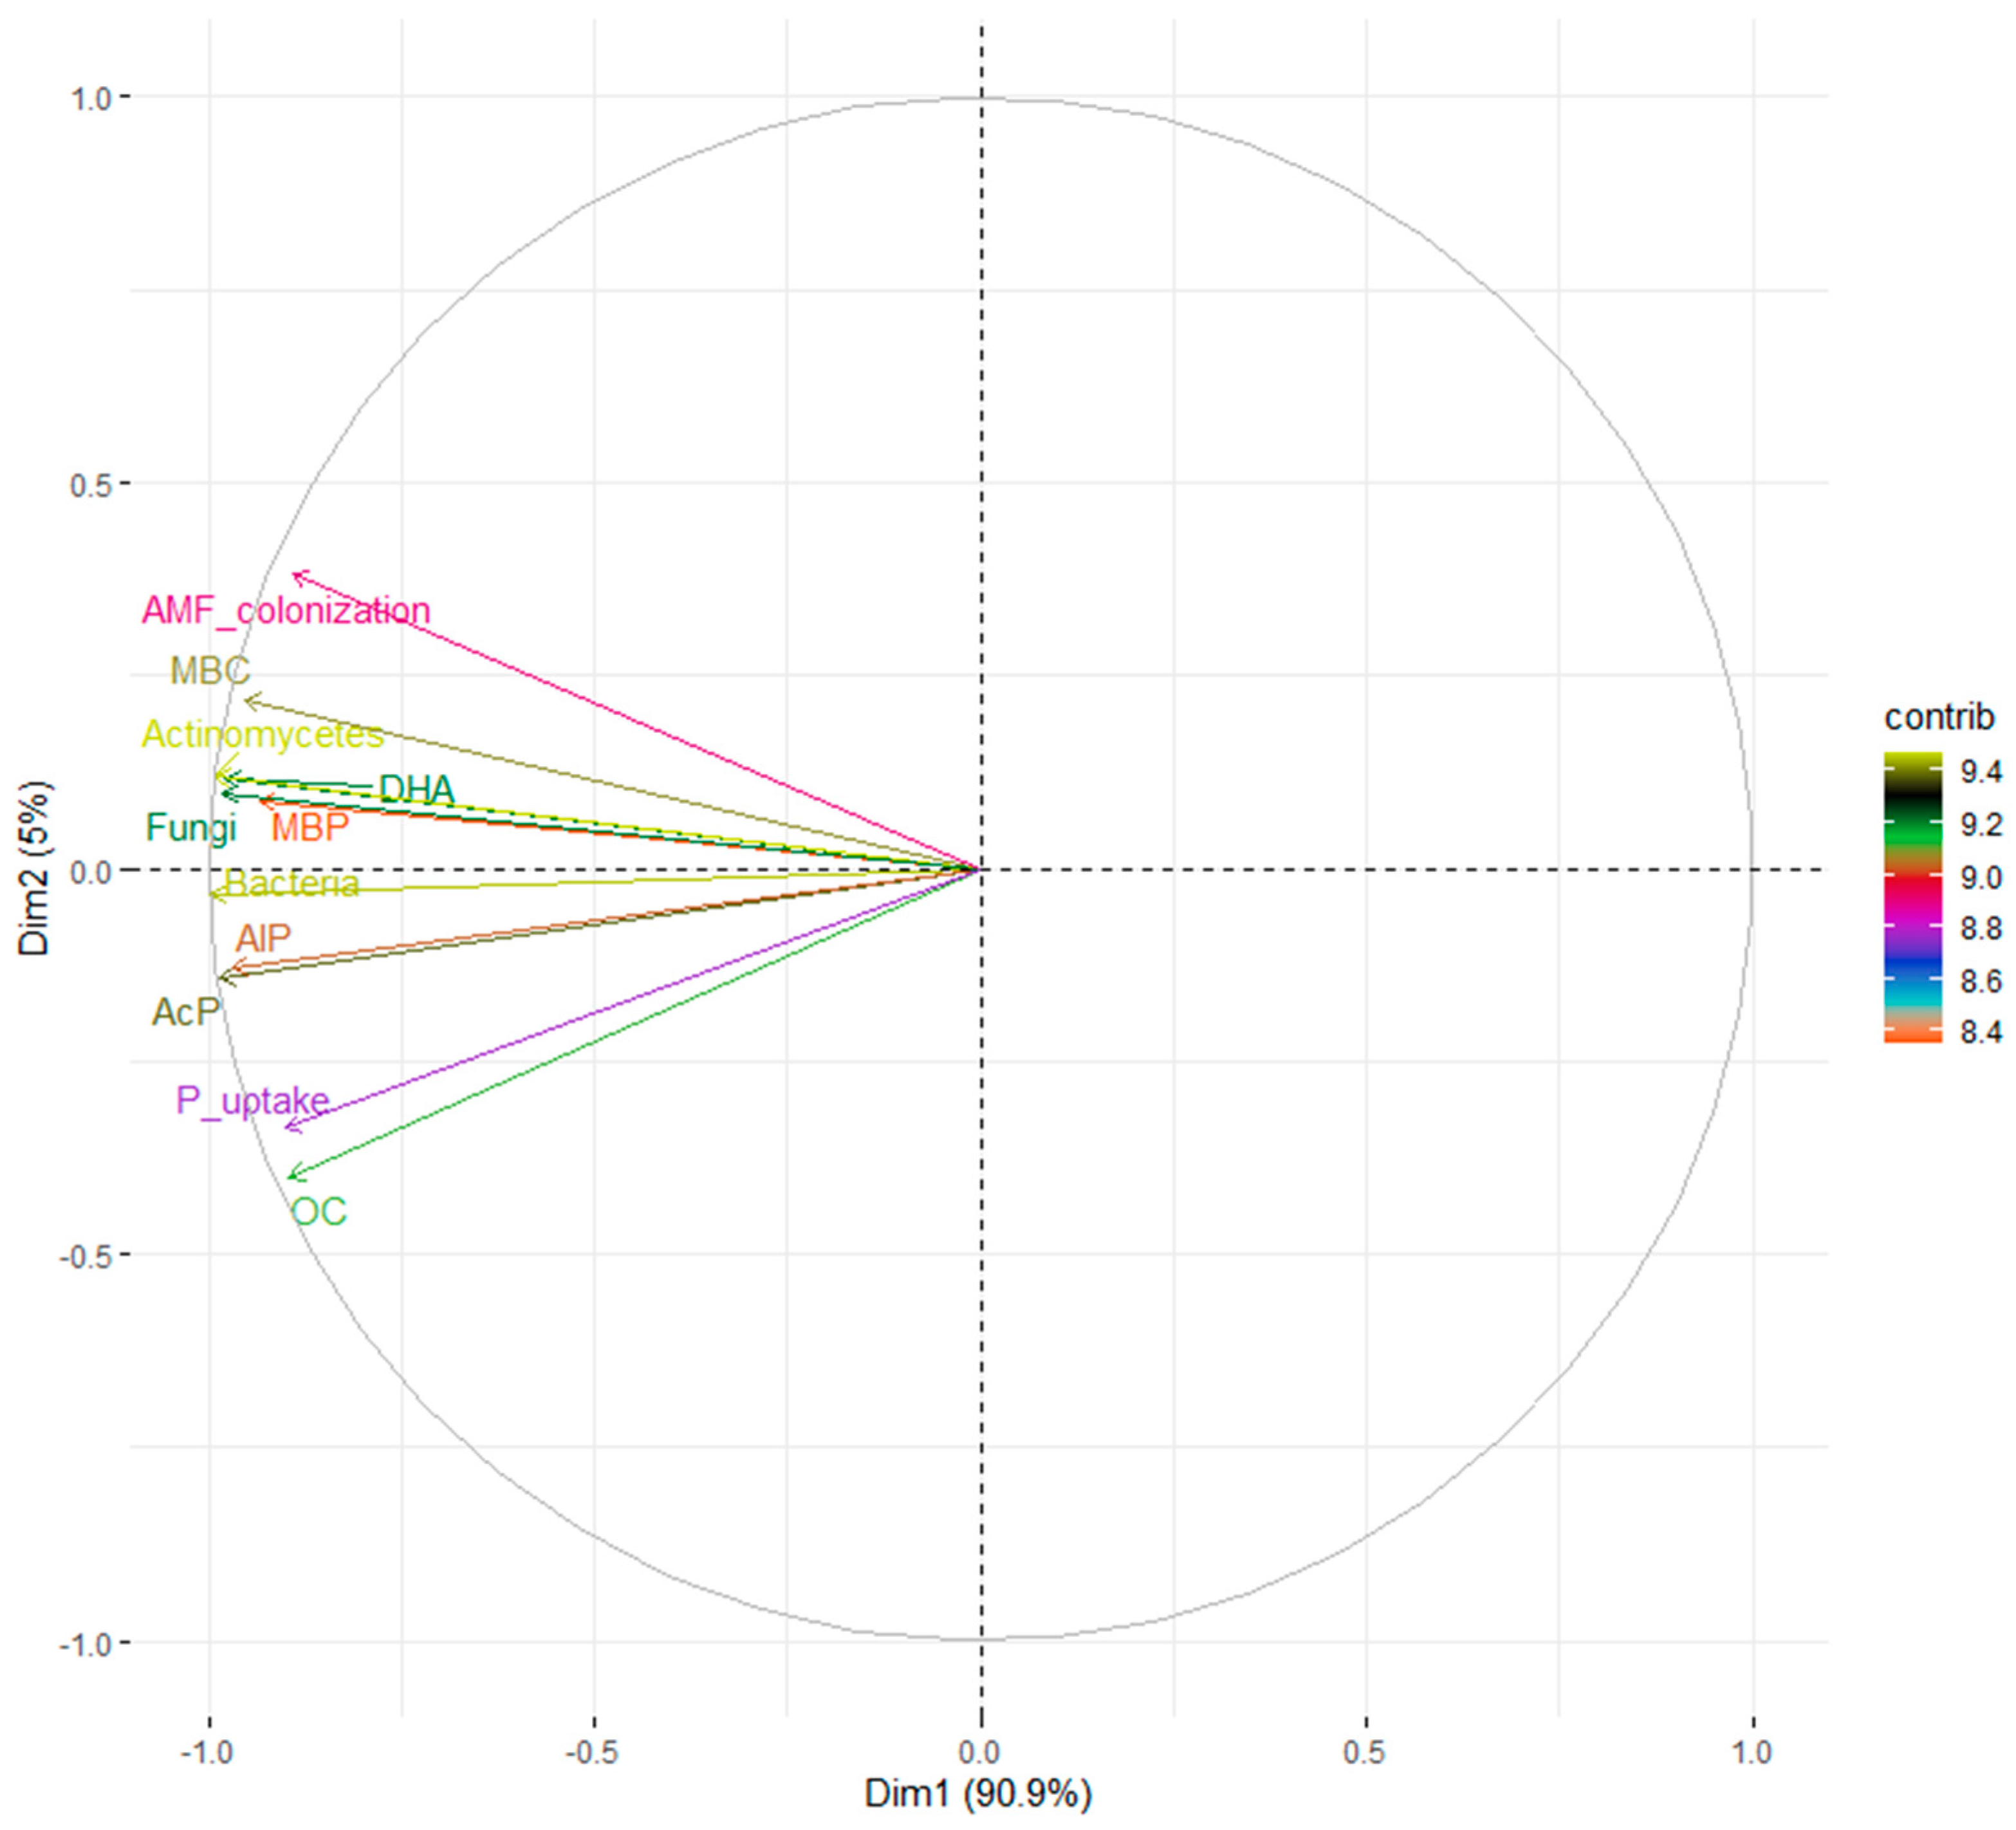Click the AMF_colonization arrow tip

point(294,574)
